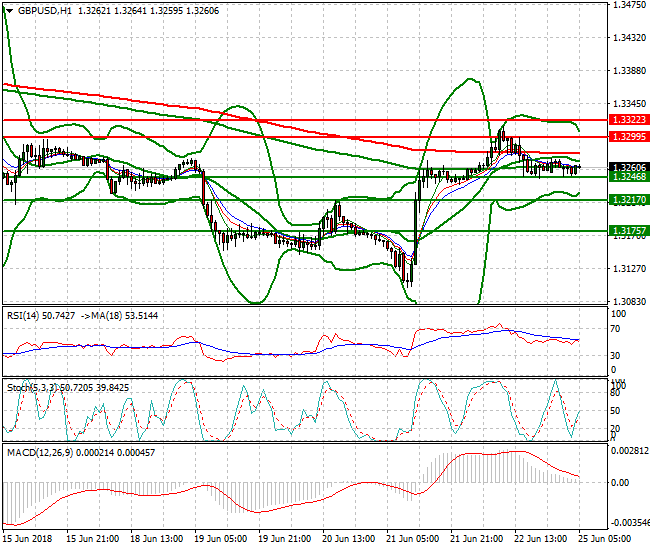650x550 pixels.
Task: Click the Stoch(5,3,3) indicator label
Action: [33, 388]
